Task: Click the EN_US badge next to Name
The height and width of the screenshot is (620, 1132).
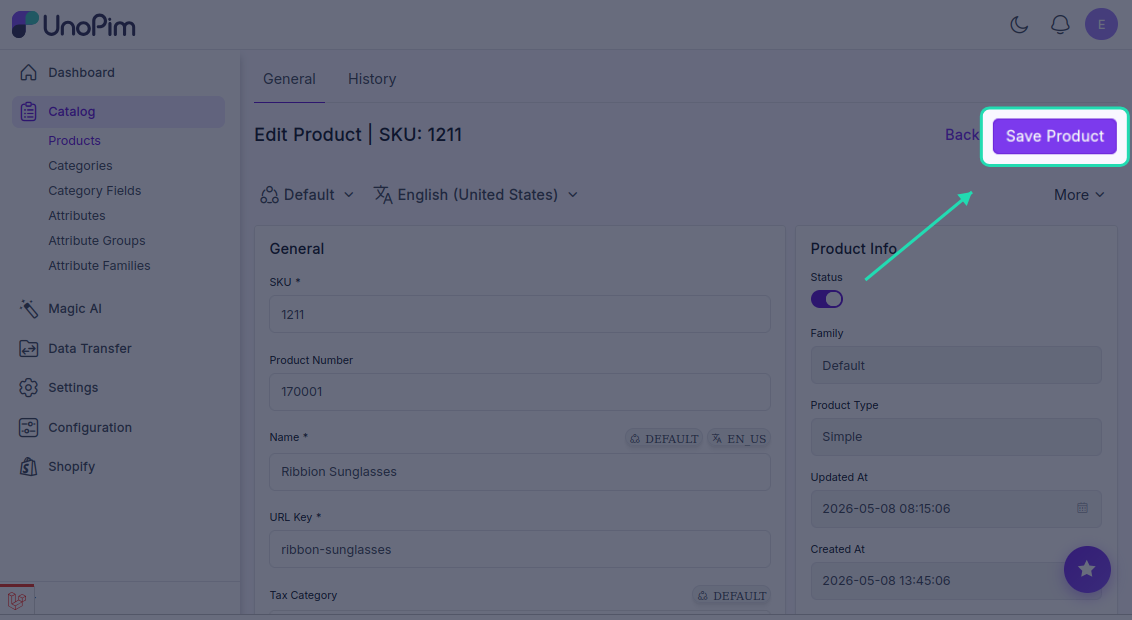Action: tap(739, 439)
